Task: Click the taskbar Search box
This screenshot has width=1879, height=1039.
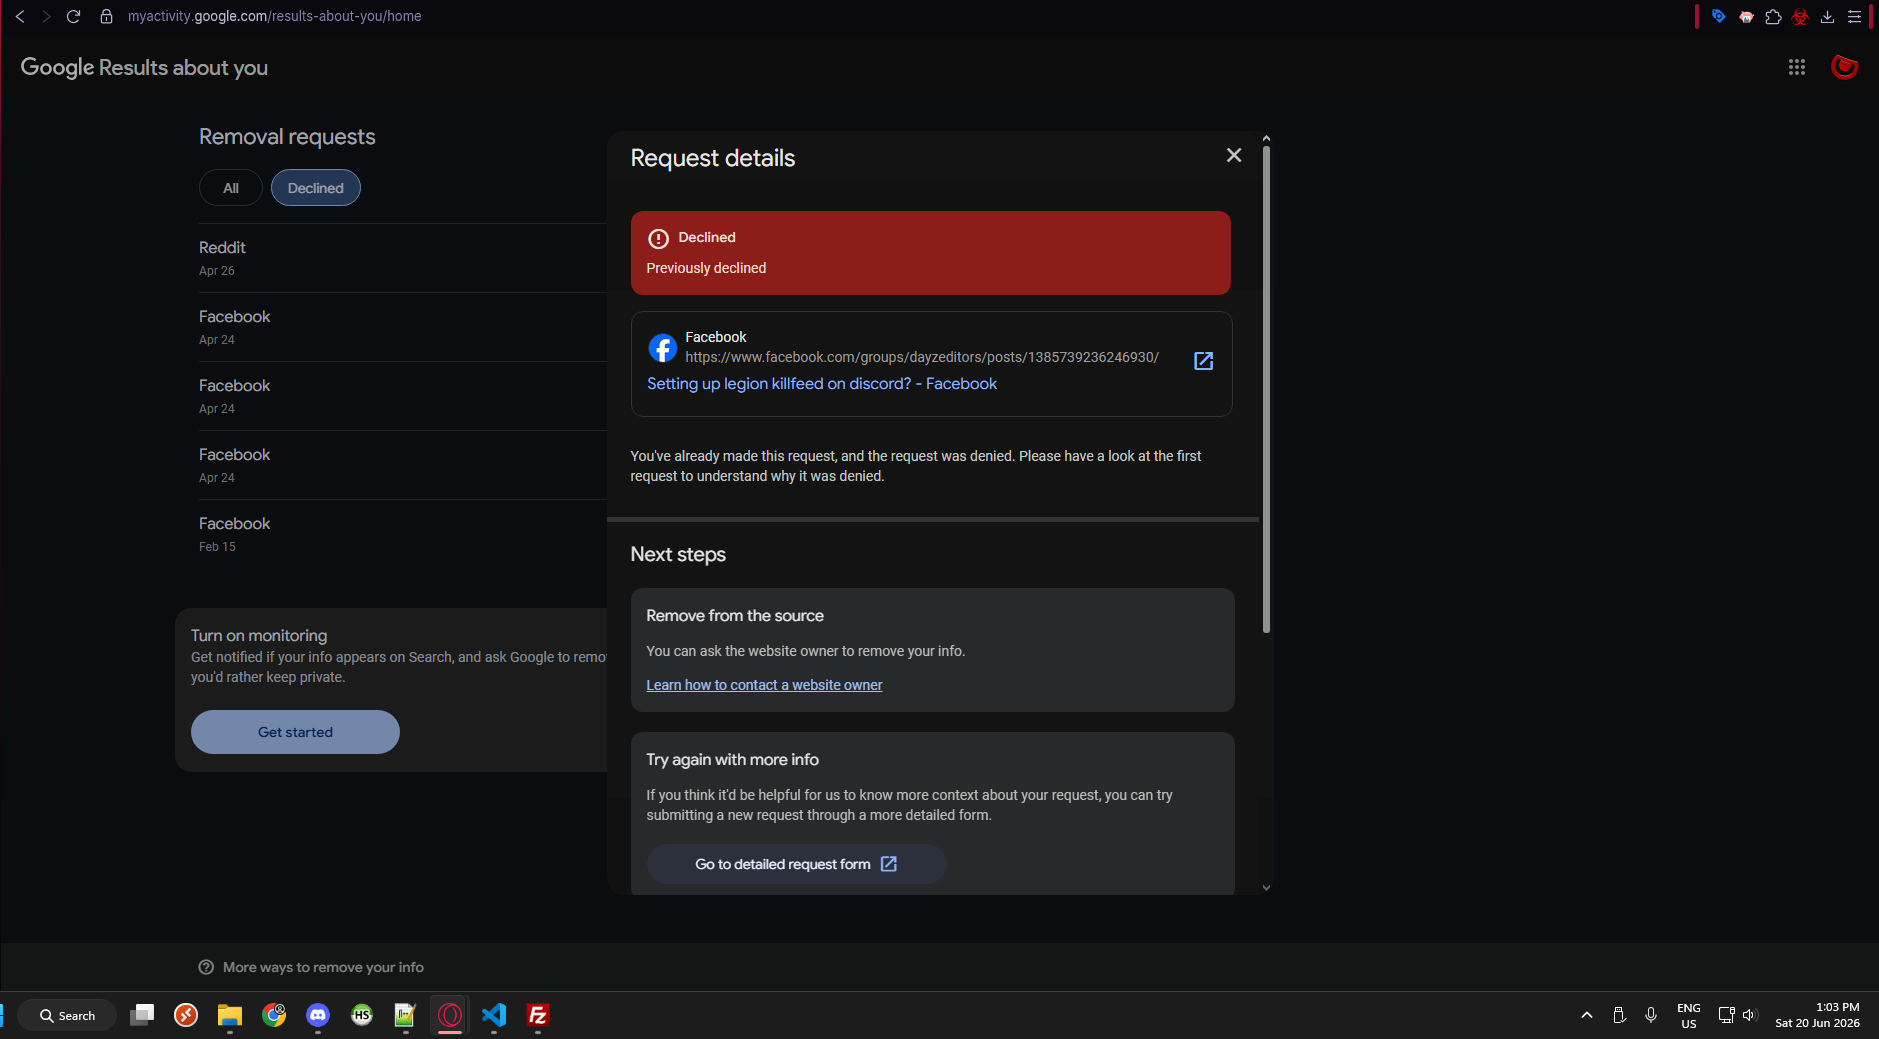Action: 67,1015
